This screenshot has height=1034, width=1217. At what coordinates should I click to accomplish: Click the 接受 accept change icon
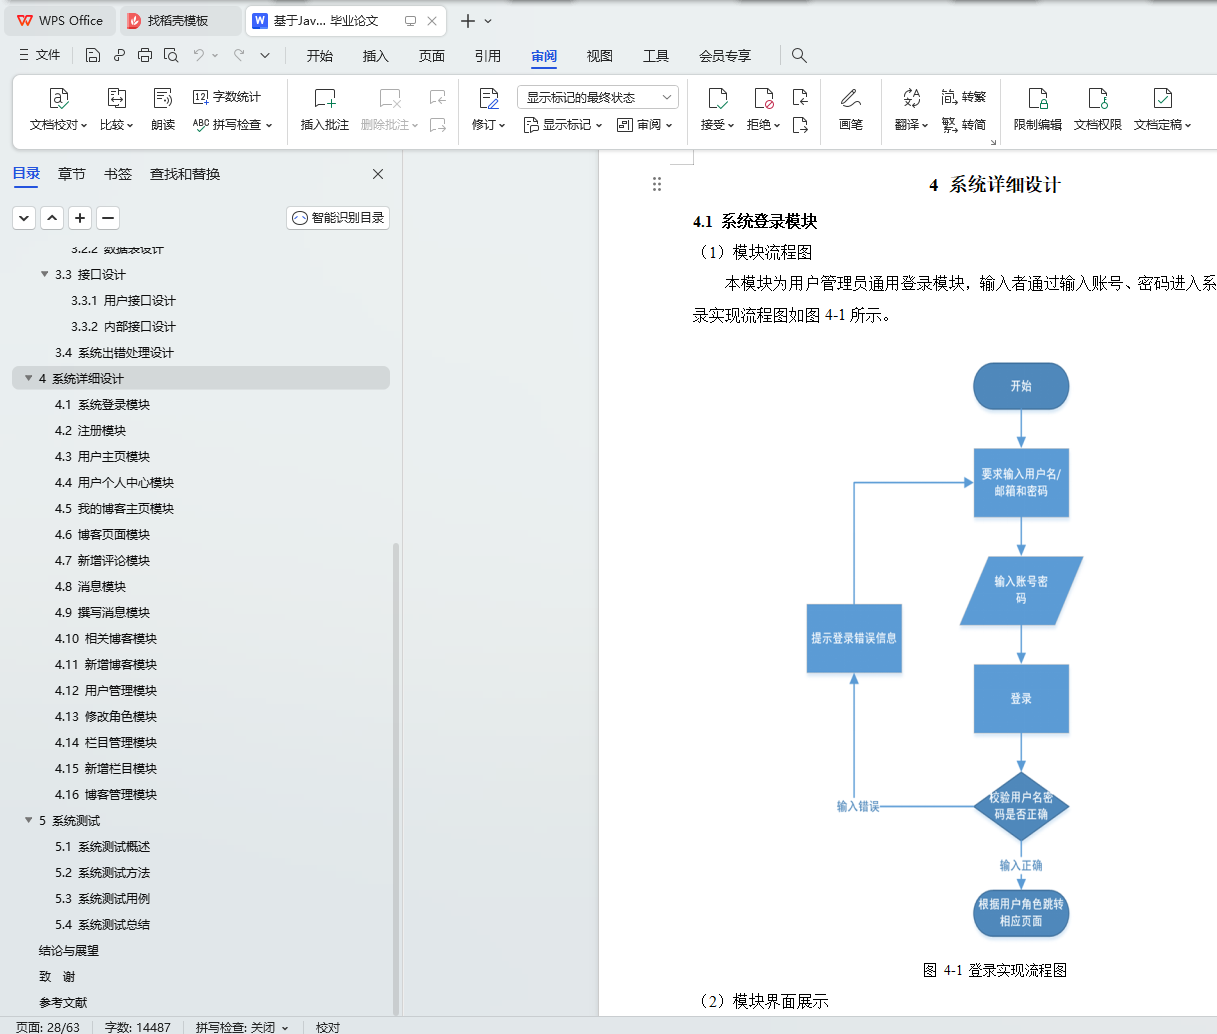[x=717, y=98]
